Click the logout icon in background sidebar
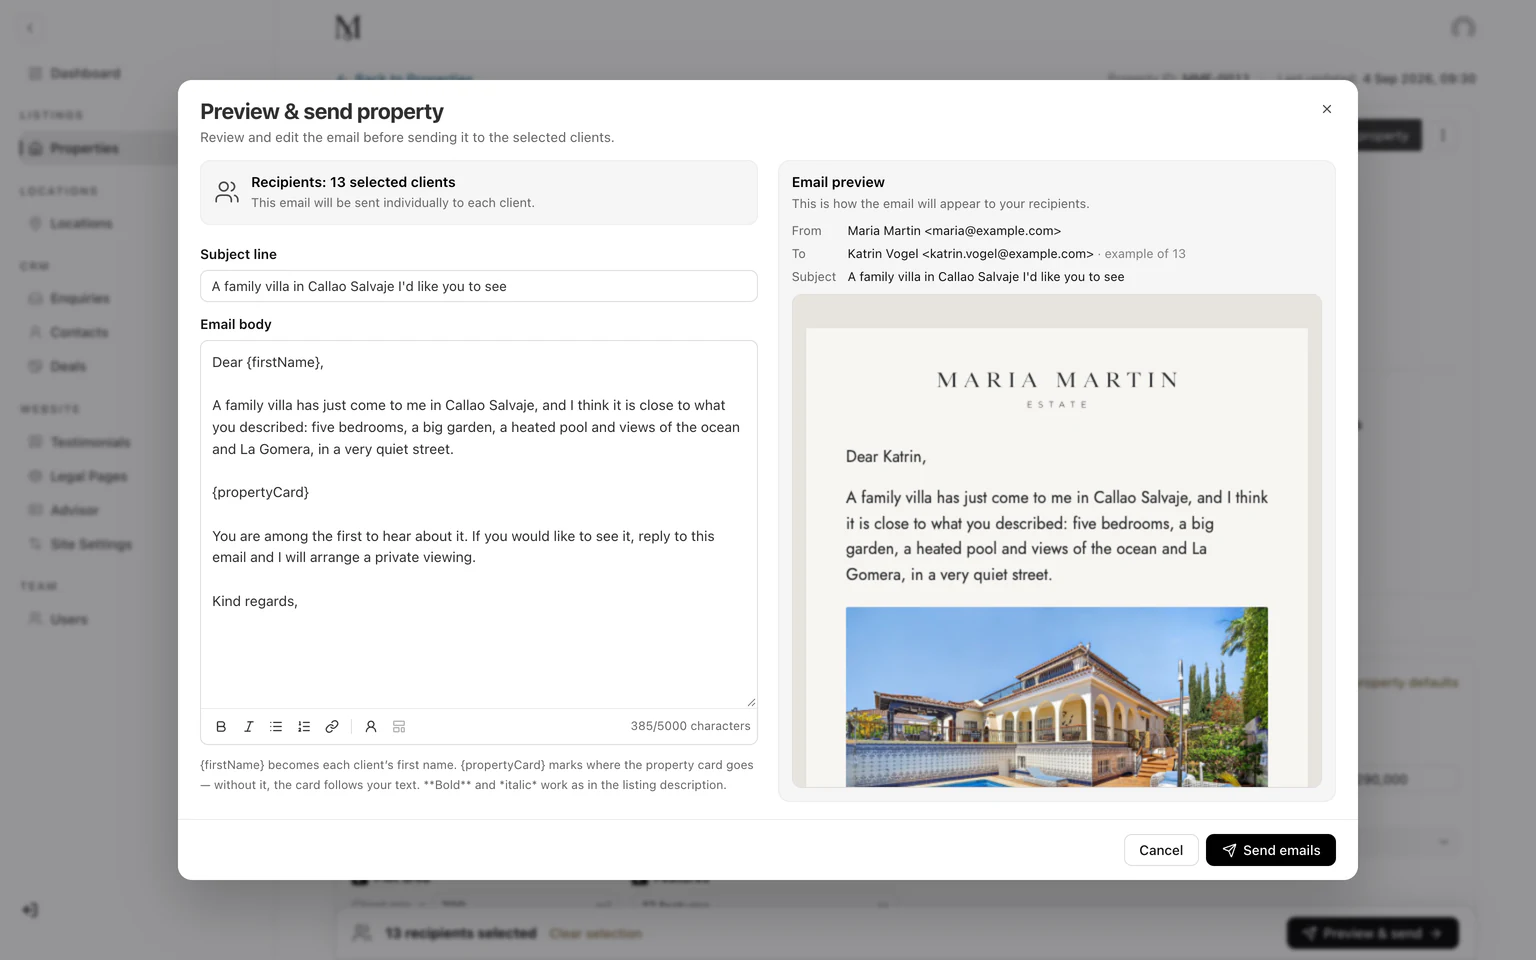The width and height of the screenshot is (1536, 960). point(30,910)
